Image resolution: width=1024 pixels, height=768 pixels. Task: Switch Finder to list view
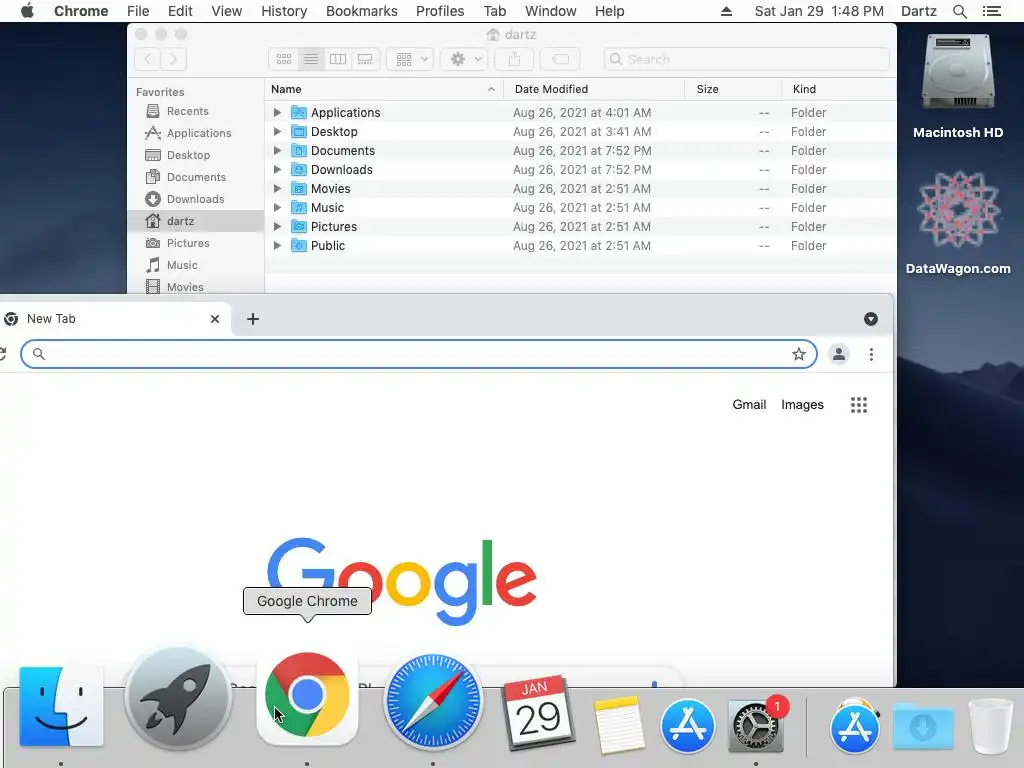pyautogui.click(x=311, y=59)
